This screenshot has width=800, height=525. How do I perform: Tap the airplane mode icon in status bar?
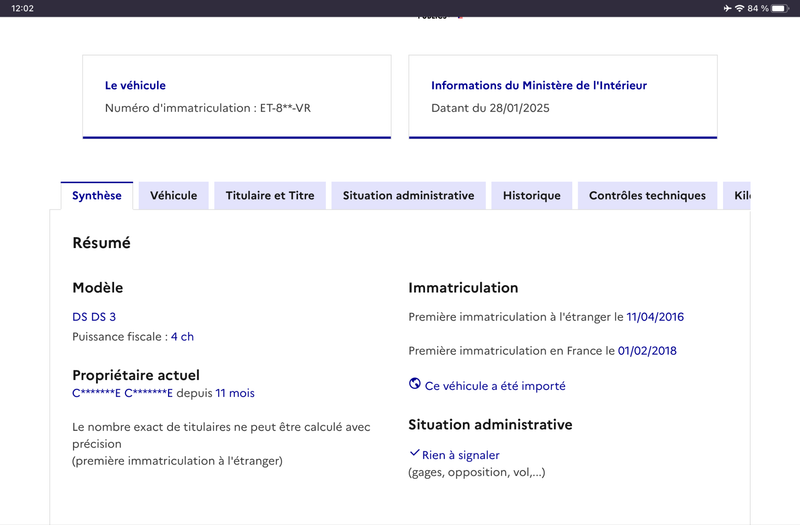click(x=727, y=8)
